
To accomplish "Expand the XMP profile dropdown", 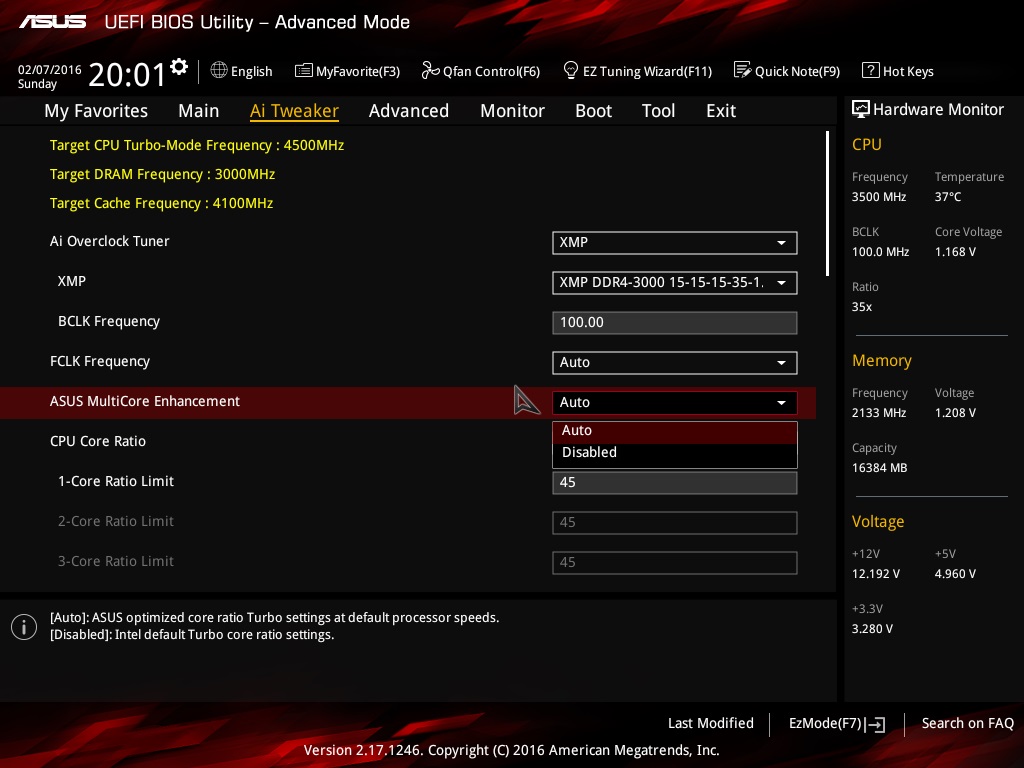I will [x=675, y=283].
